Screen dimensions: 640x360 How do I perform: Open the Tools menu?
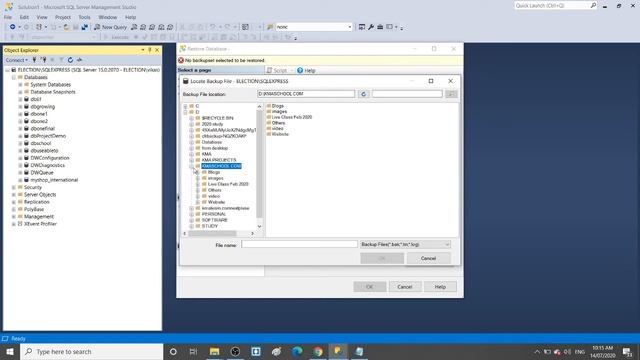tap(84, 17)
